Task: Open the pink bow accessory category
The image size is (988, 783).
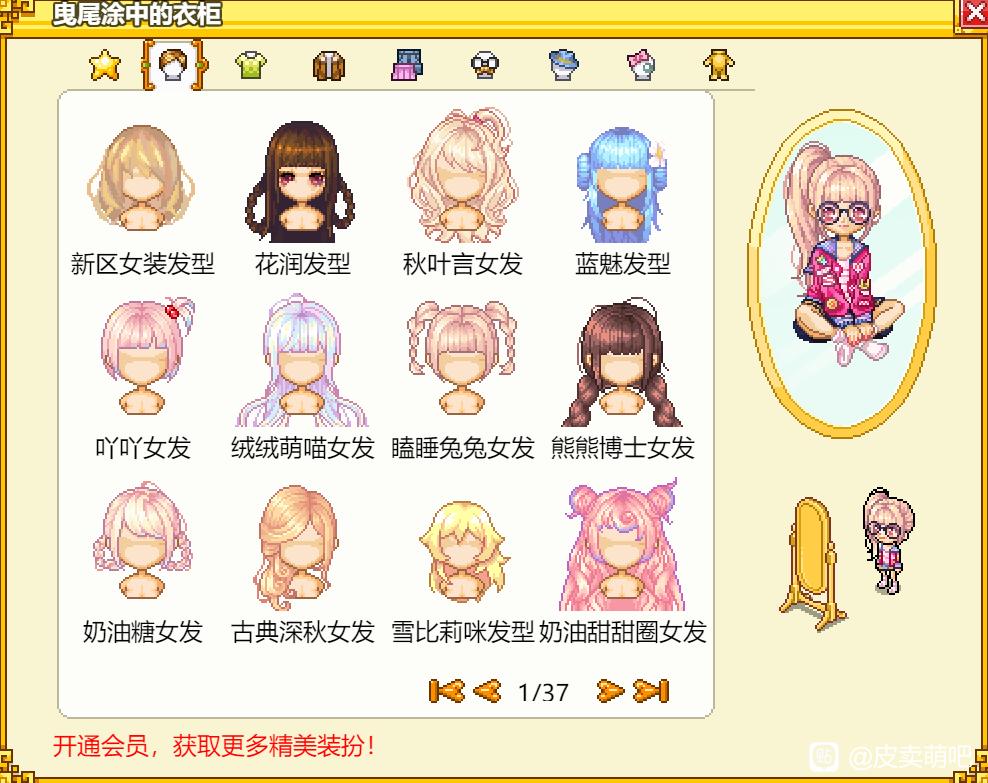Action: click(x=641, y=66)
